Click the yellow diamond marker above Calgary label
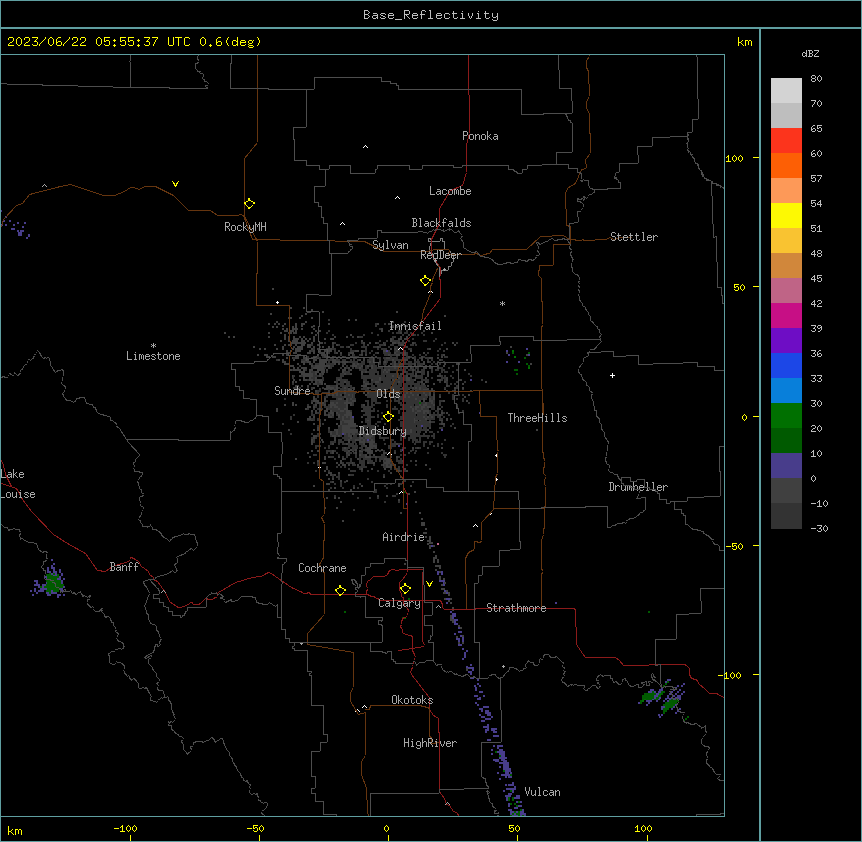Image resolution: width=862 pixels, height=842 pixels. point(405,589)
